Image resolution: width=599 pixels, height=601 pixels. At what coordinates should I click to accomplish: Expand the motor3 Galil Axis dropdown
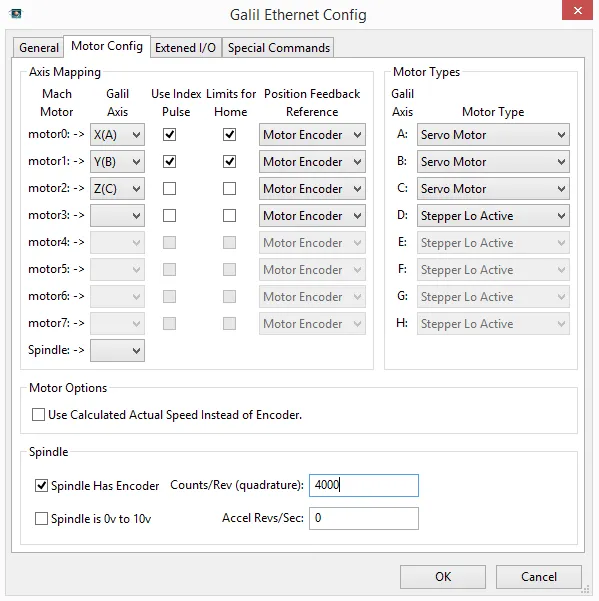(117, 215)
